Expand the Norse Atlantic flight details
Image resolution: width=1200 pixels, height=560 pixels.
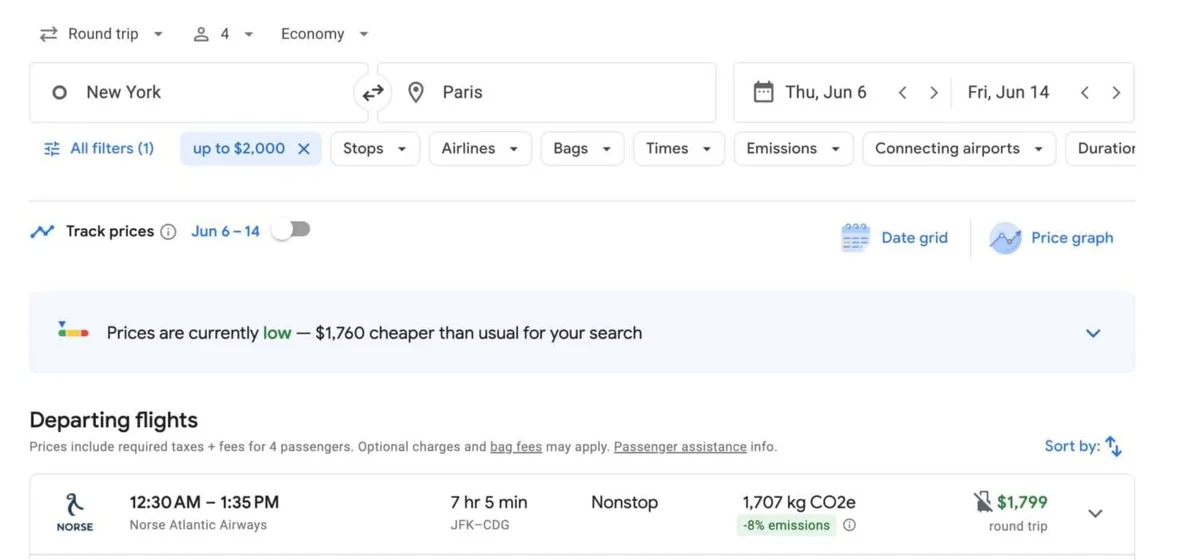click(1095, 513)
